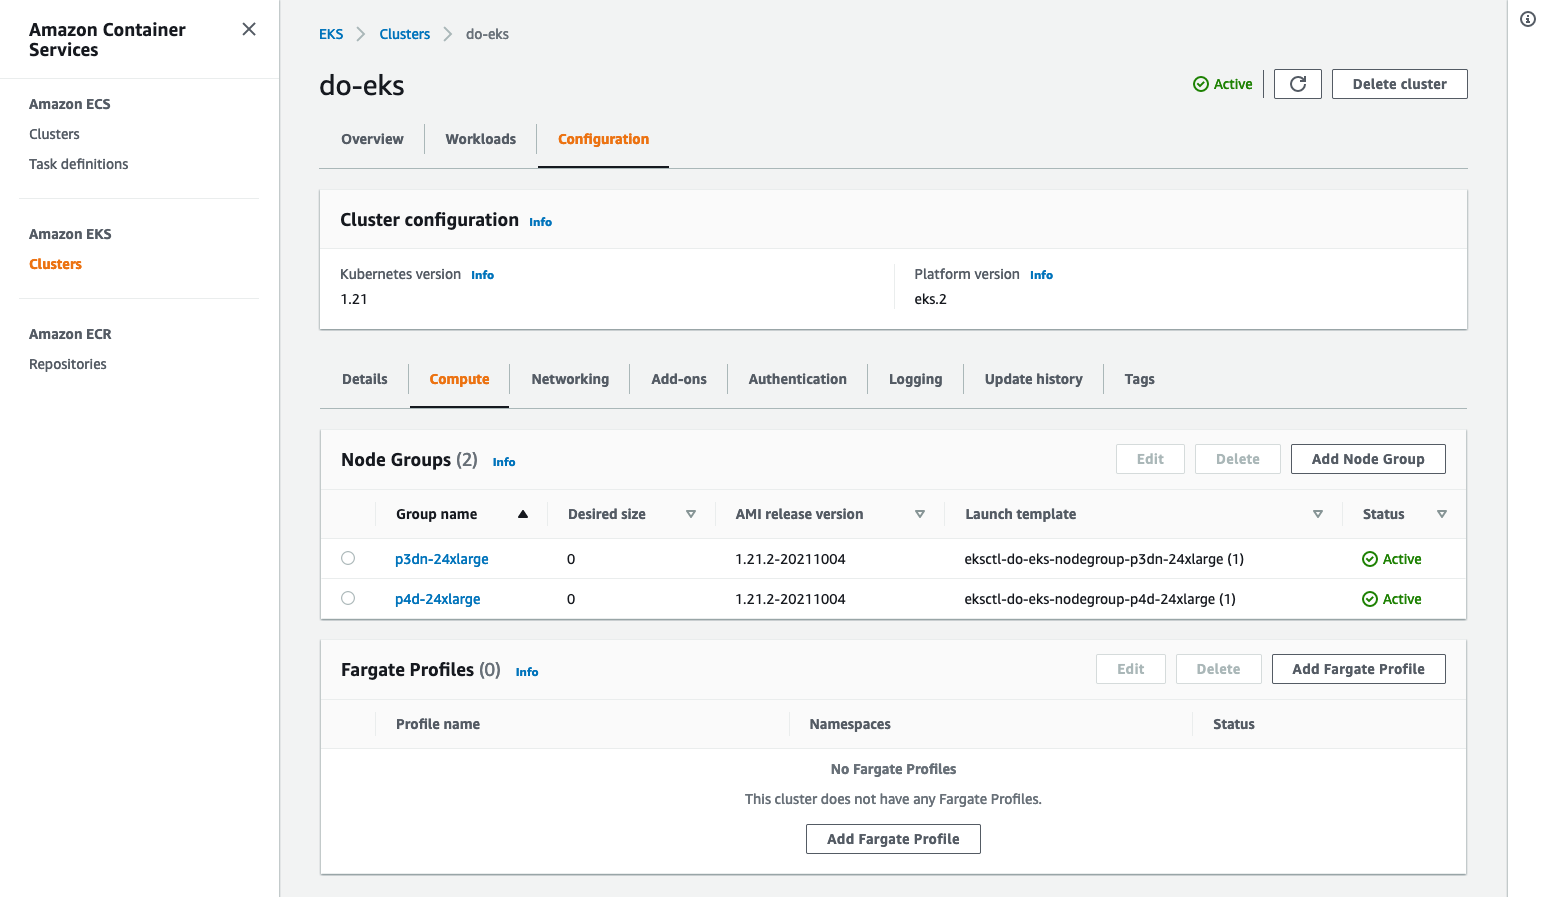The image size is (1546, 897).
Task: Open Launch template column sort arrow
Action: pyautogui.click(x=1318, y=514)
